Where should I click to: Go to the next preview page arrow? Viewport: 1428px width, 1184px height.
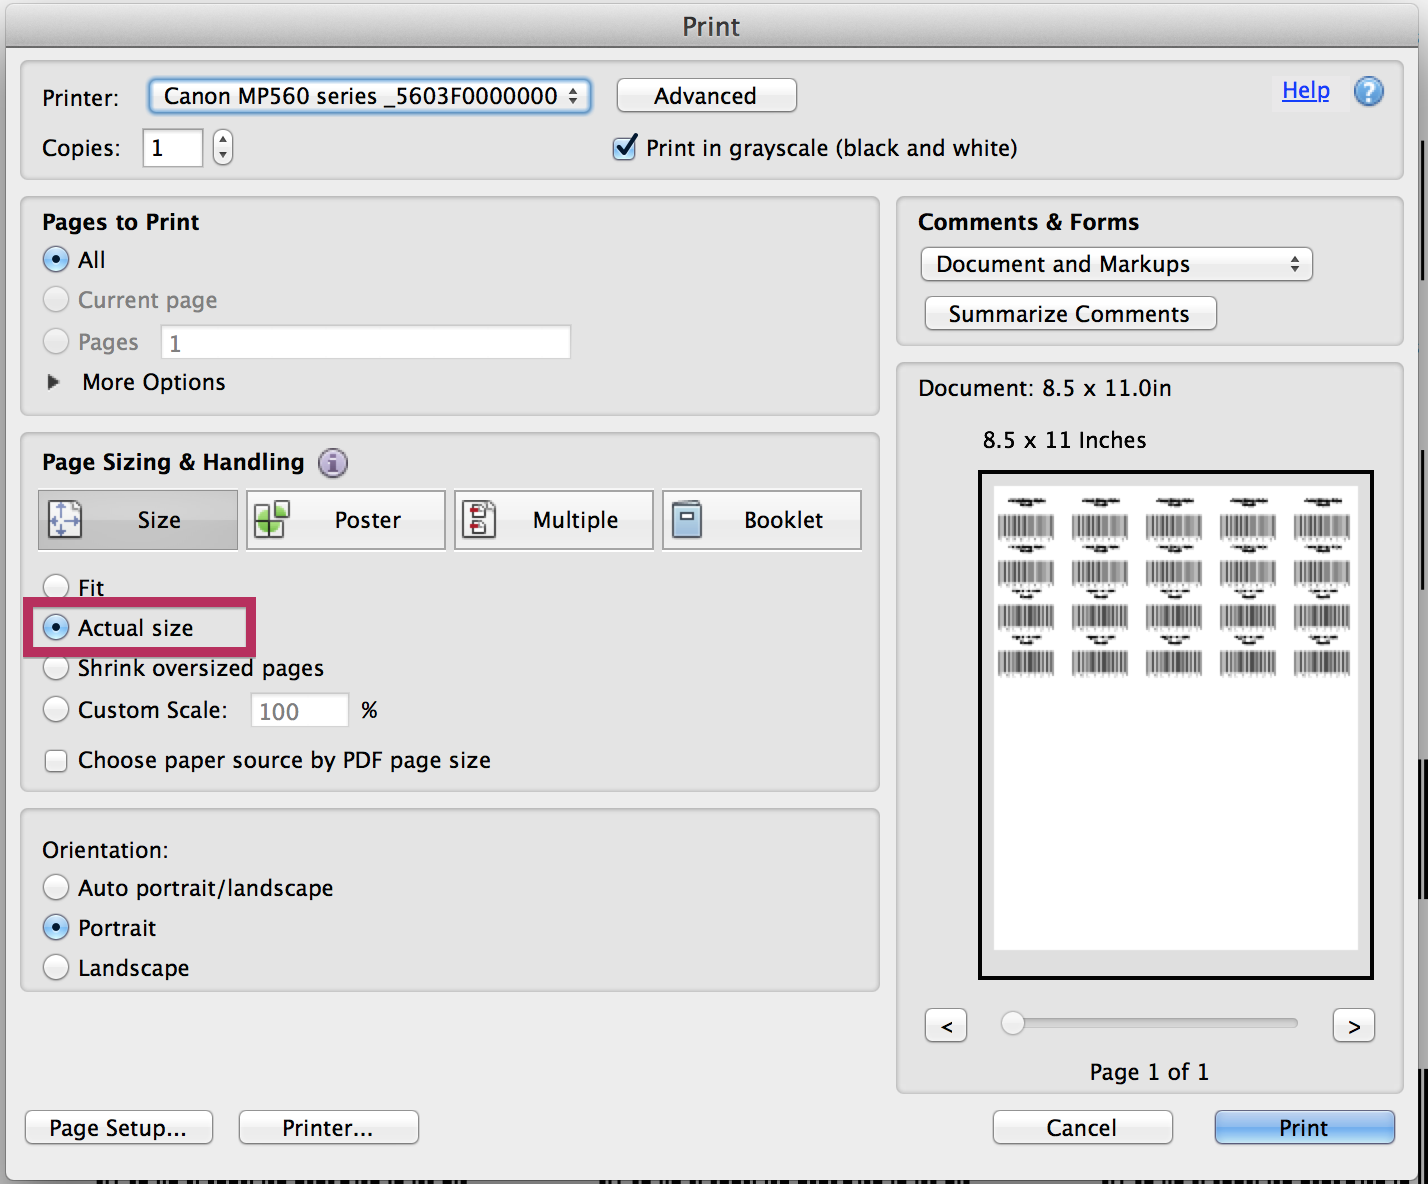pos(1353,1025)
